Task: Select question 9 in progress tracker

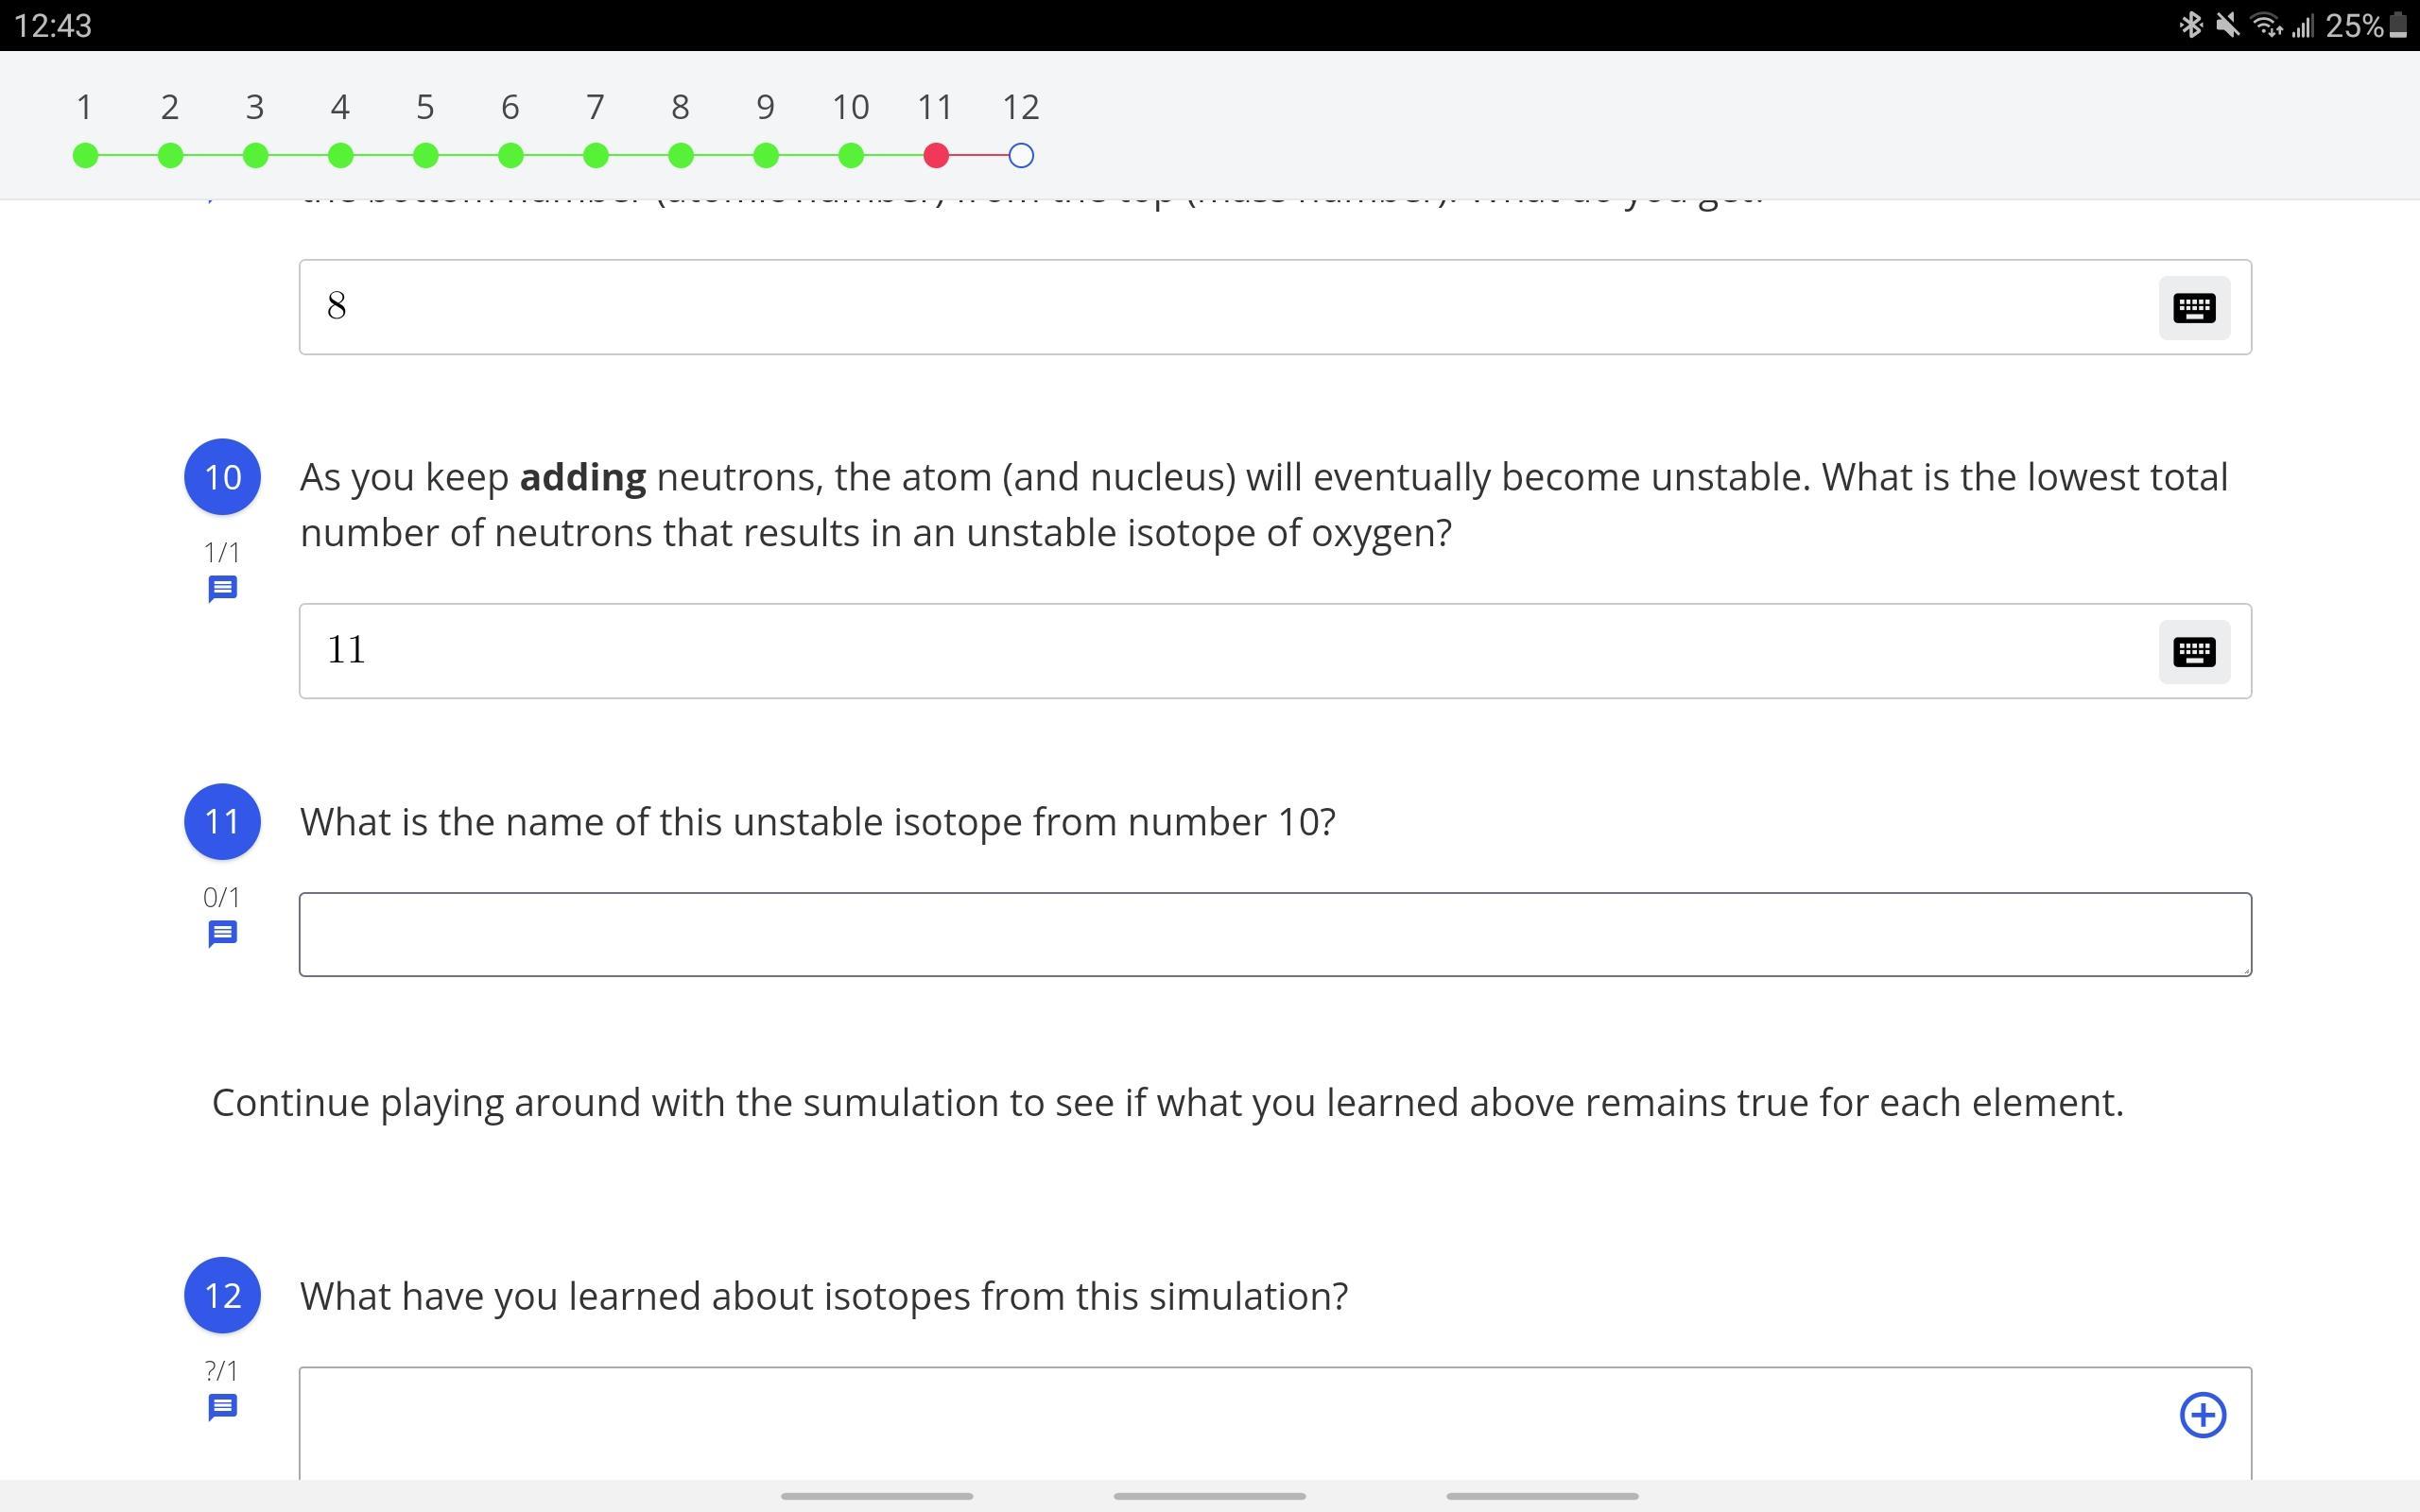Action: pos(766,155)
